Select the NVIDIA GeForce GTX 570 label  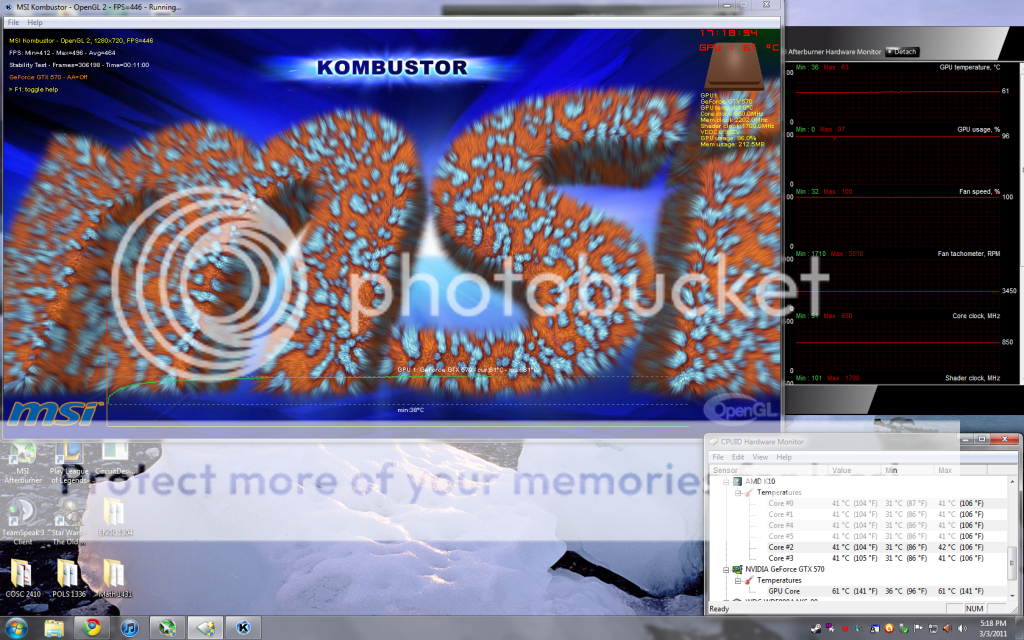(784, 569)
